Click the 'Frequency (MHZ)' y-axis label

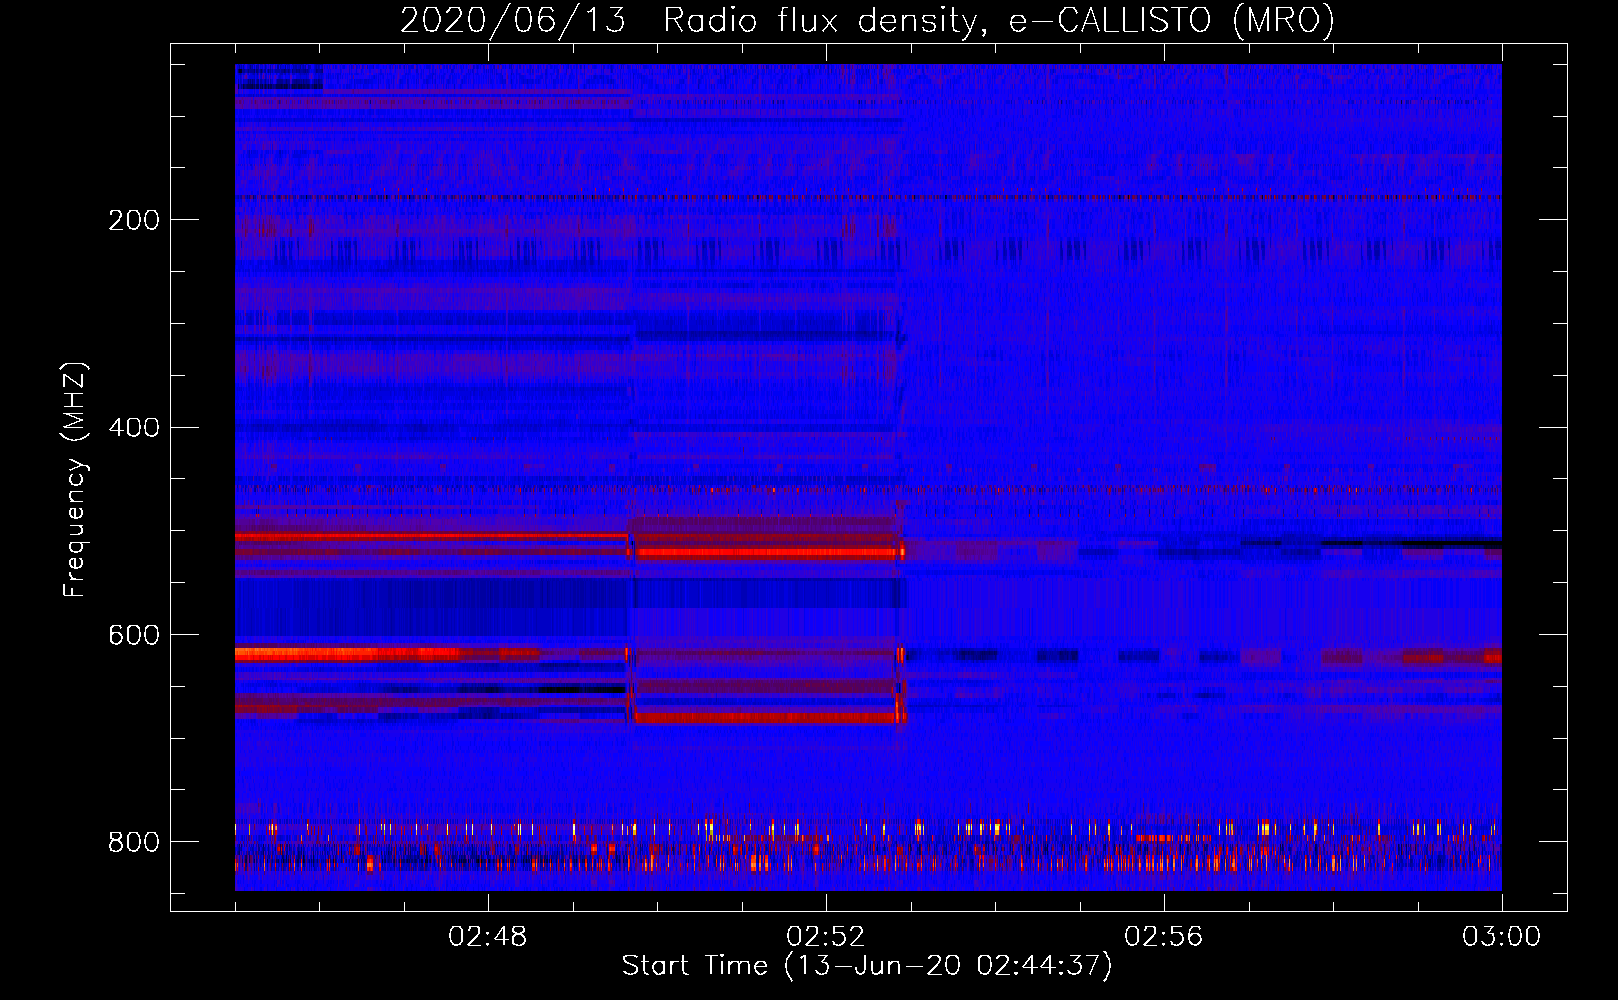point(75,479)
